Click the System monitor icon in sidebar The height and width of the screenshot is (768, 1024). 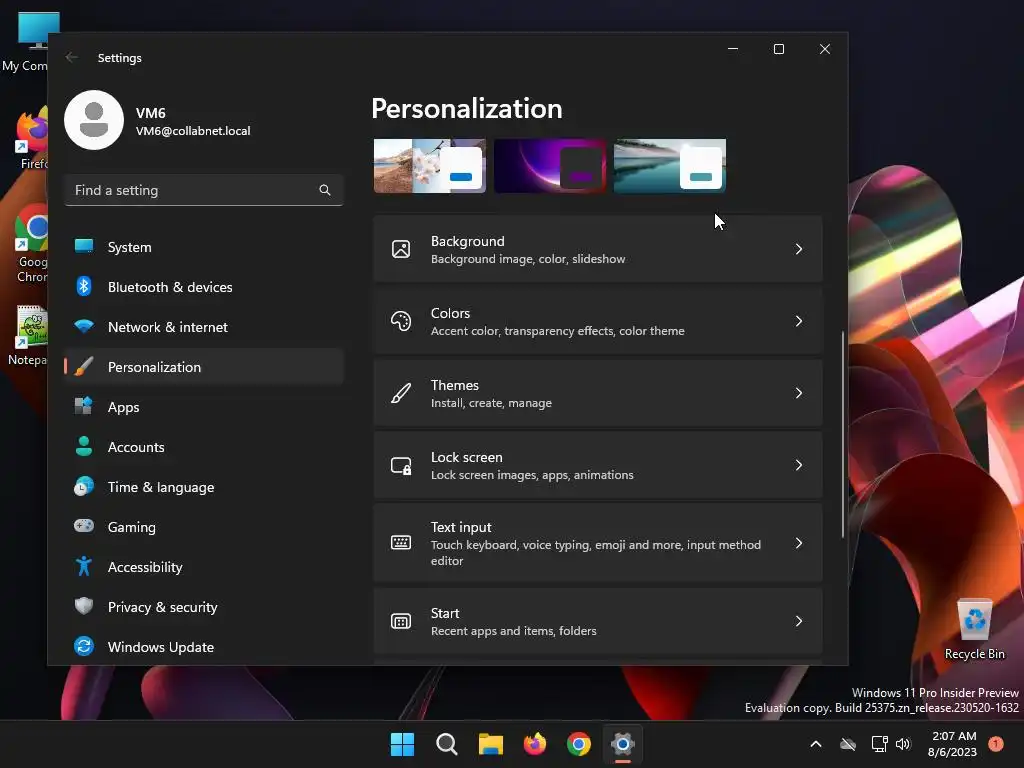tap(84, 246)
